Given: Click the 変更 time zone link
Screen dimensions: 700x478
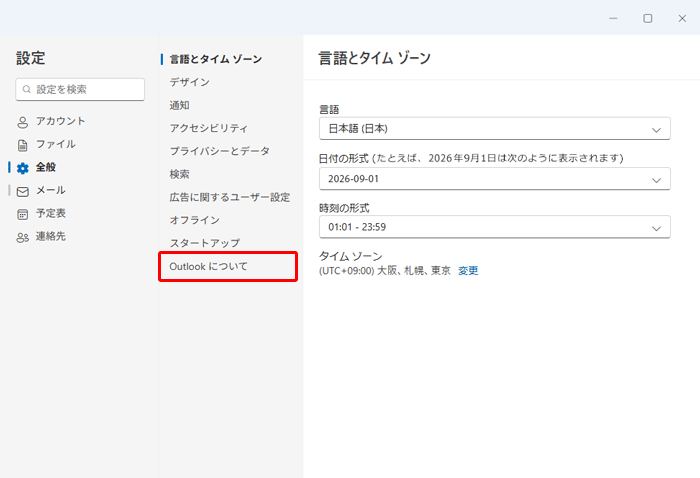Looking at the screenshot, I should click(x=468, y=271).
